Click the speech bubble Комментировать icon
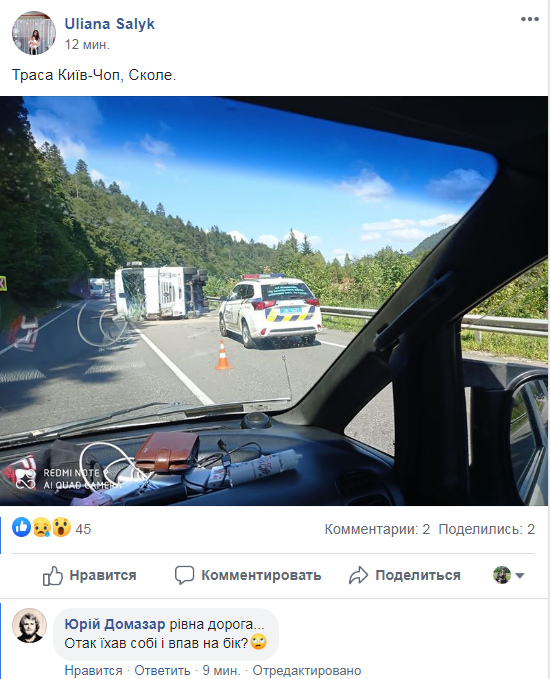Viewport: 550px width, 679px height. [184, 576]
